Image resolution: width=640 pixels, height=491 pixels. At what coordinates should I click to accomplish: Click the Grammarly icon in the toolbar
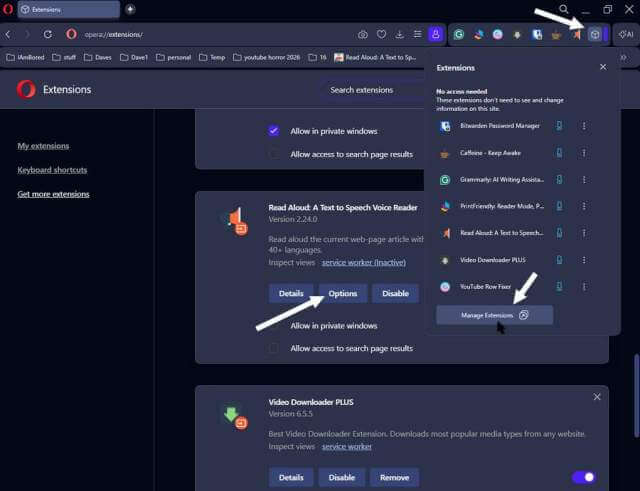[x=459, y=35]
